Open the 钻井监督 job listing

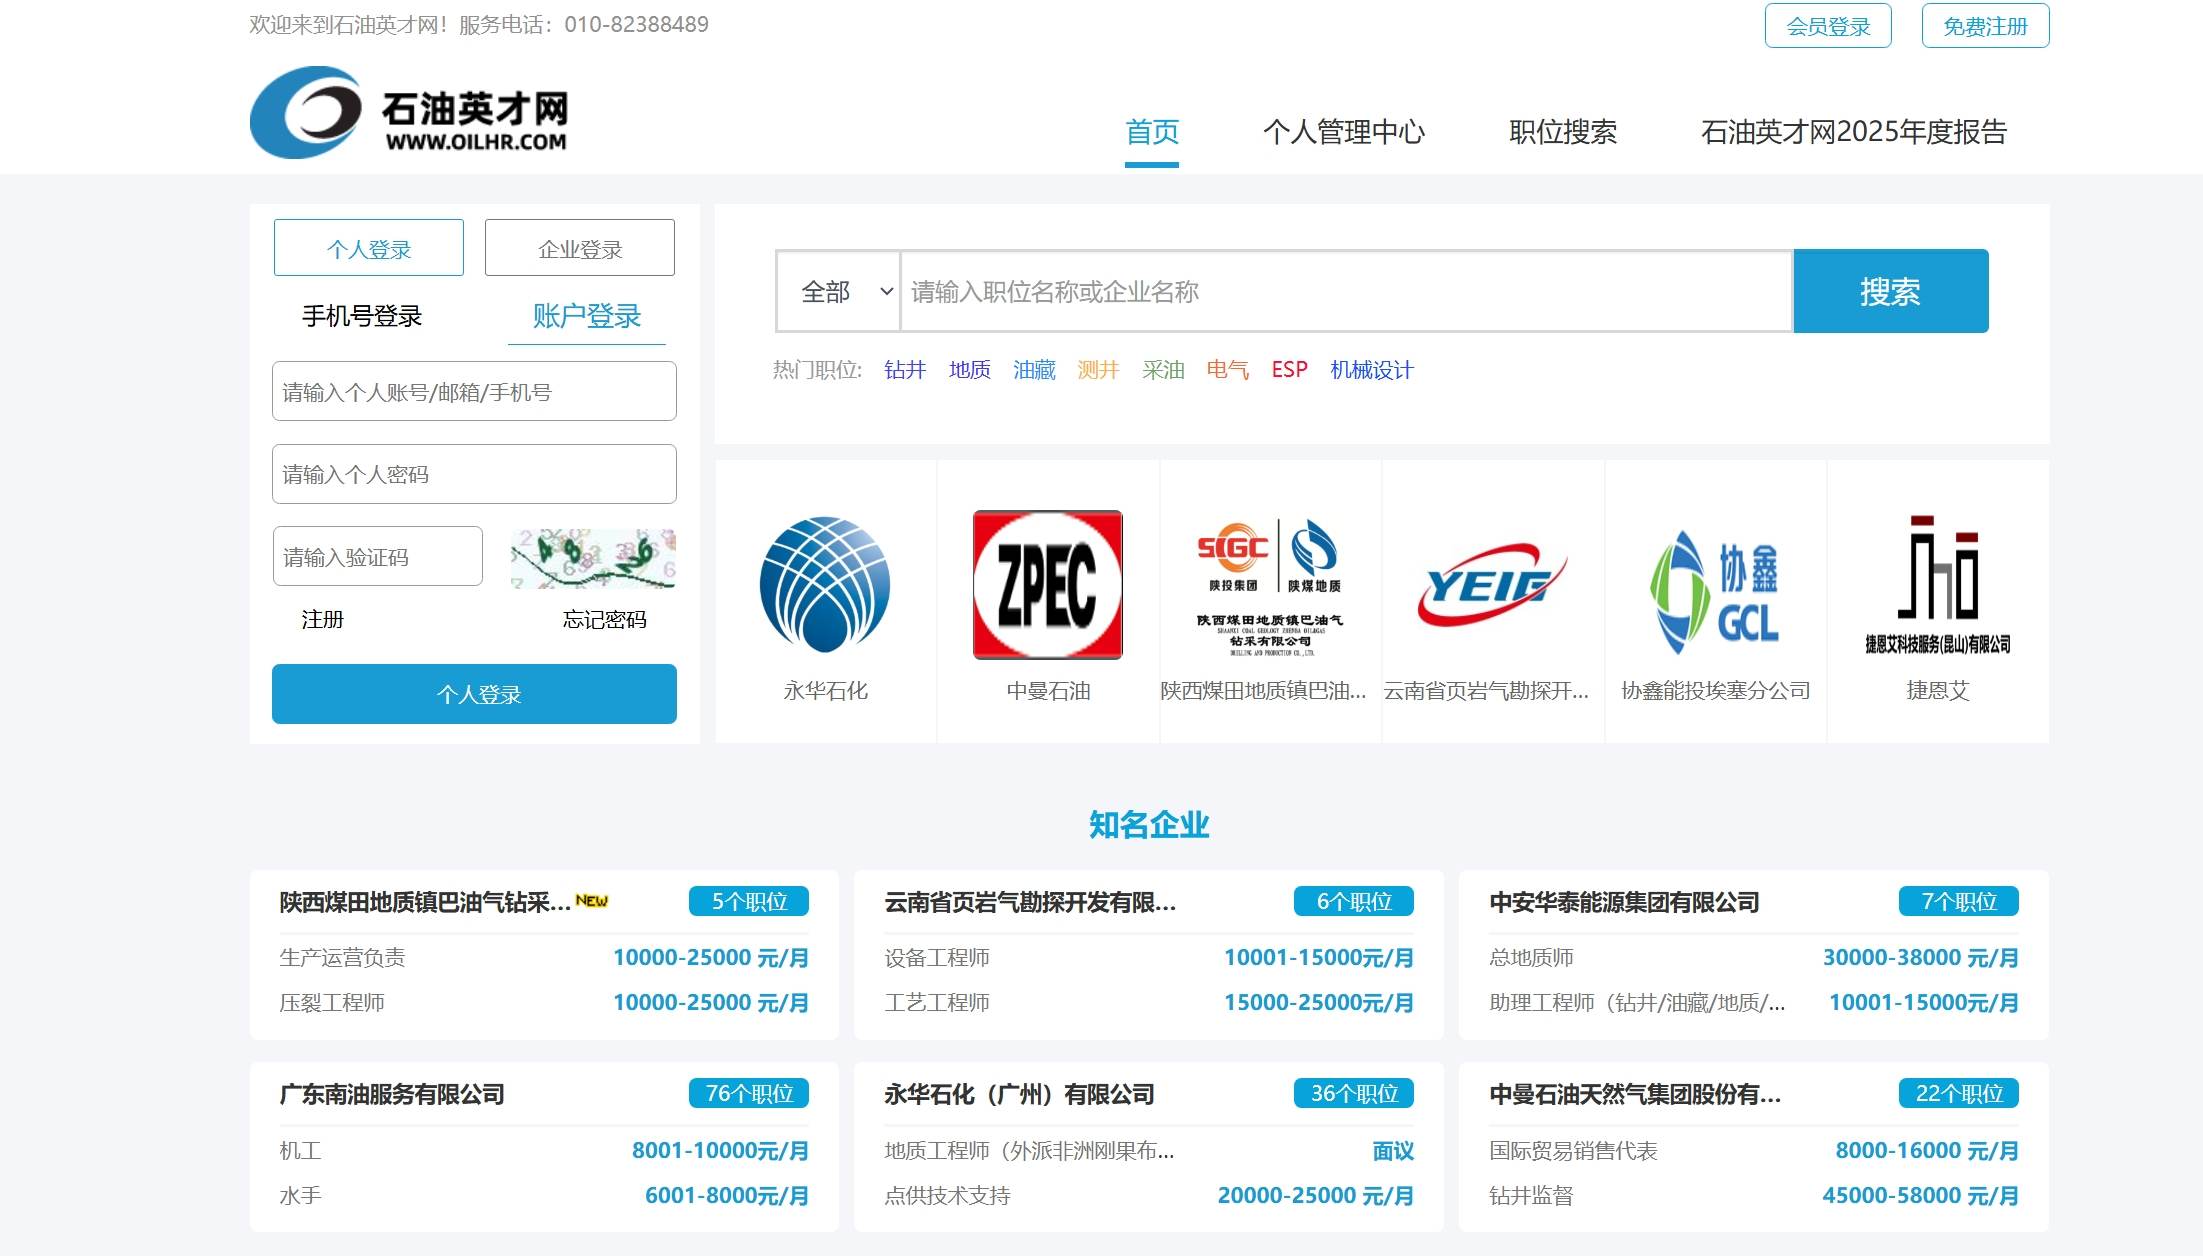1531,1195
